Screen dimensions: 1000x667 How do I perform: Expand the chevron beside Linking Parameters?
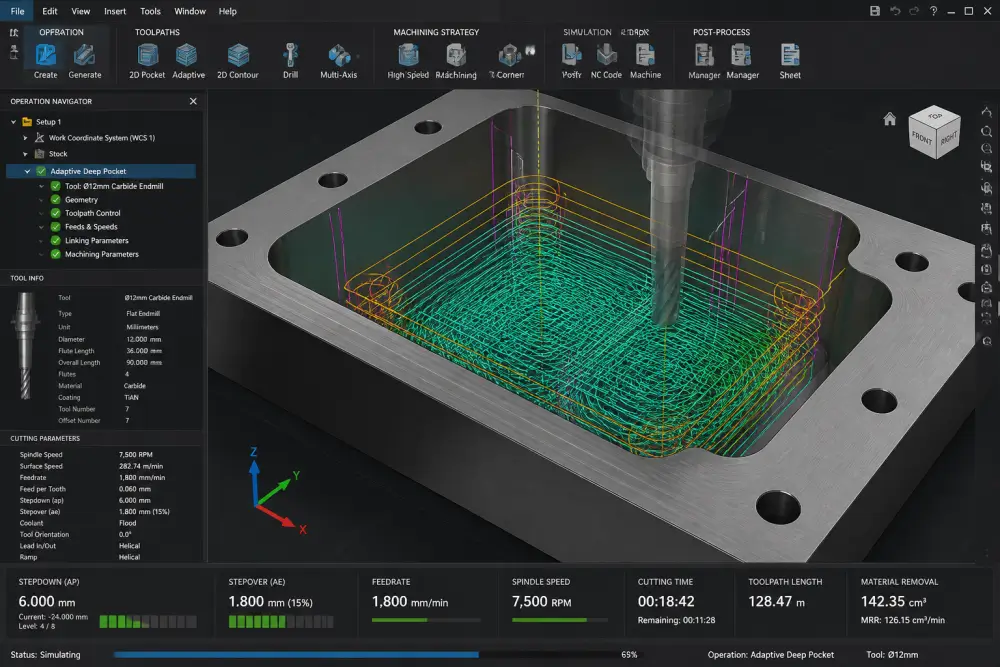(41, 240)
